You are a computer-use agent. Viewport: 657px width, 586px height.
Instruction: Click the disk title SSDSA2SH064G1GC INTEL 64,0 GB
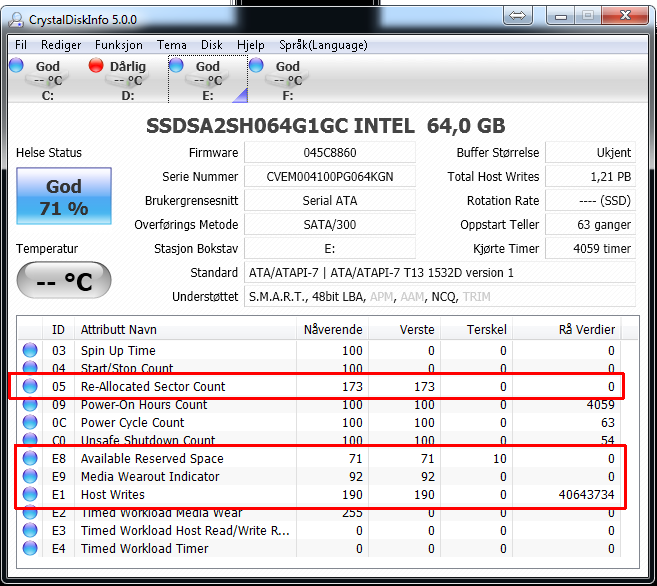326,126
